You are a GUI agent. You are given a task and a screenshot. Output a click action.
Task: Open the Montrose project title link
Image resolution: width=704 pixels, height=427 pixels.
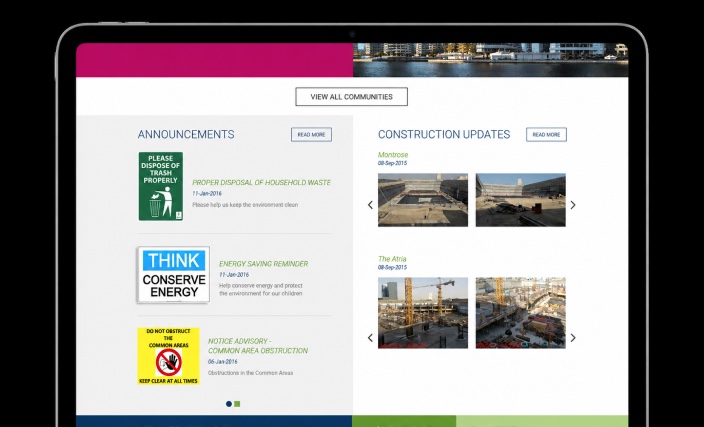point(393,155)
